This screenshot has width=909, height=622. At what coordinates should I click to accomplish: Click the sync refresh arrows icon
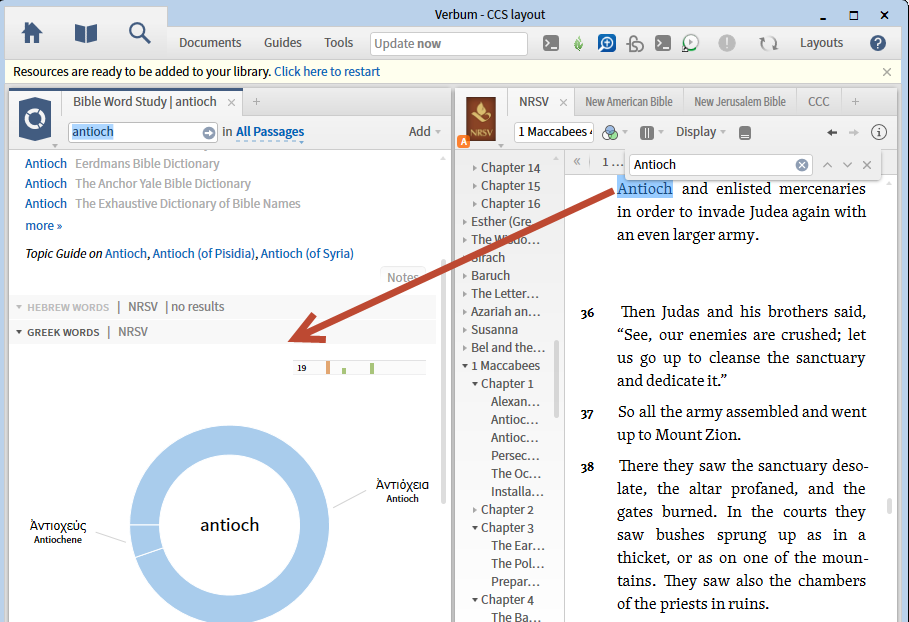pyautogui.click(x=768, y=43)
